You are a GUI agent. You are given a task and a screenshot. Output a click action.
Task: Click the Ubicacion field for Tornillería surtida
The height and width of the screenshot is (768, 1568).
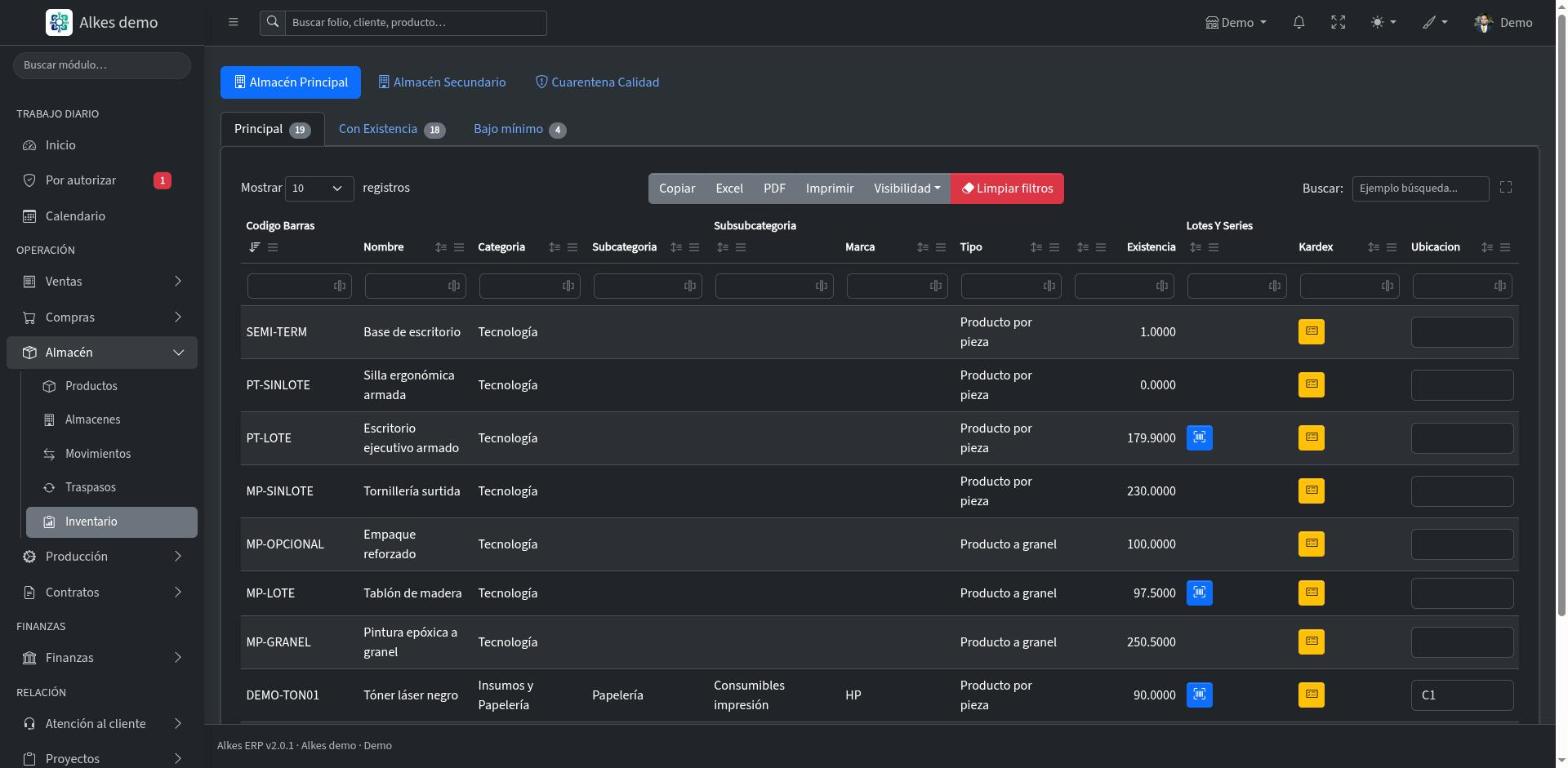(x=1461, y=491)
